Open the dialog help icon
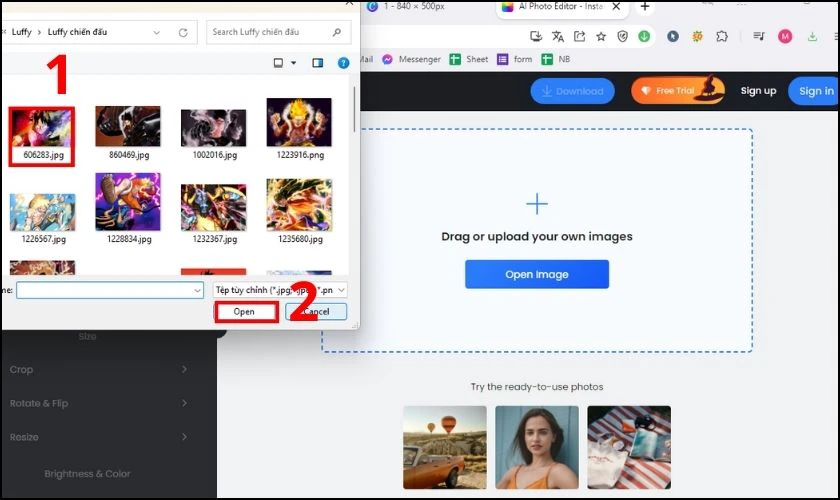This screenshot has width=840, height=500. (x=343, y=63)
